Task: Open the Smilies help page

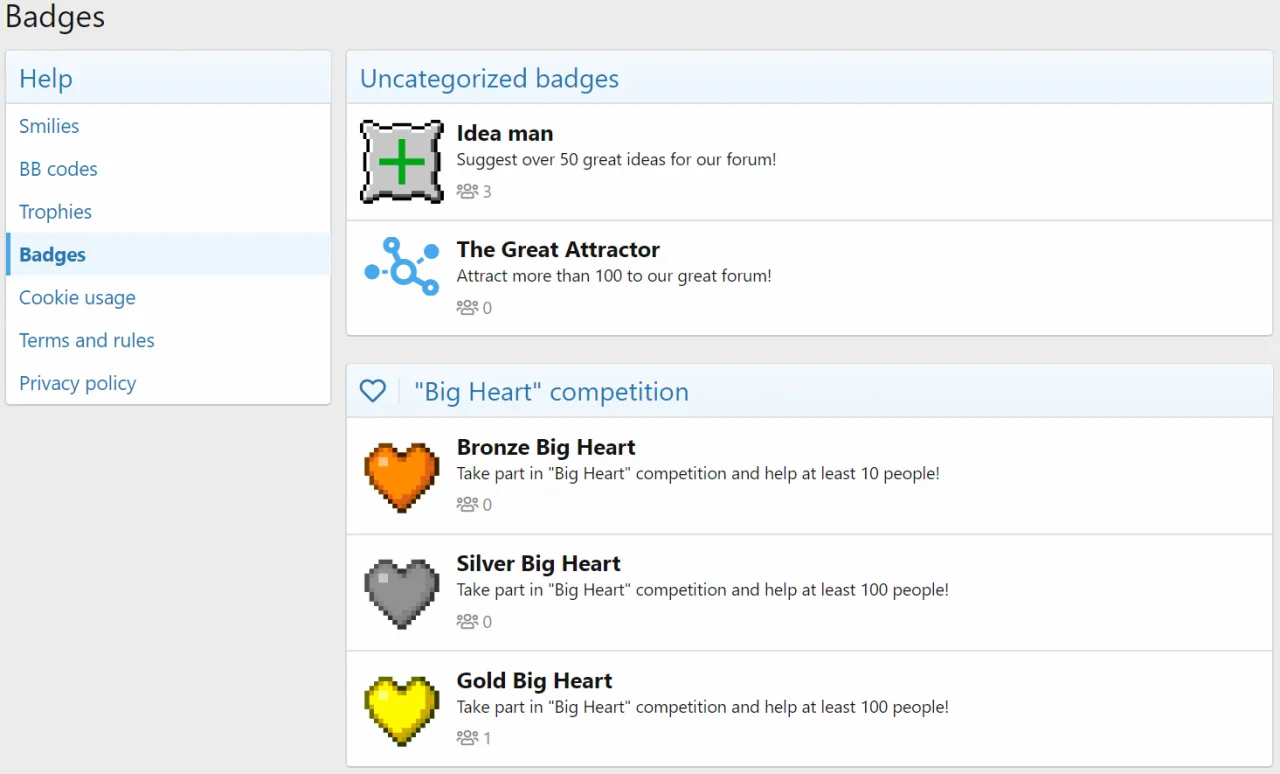Action: point(48,126)
